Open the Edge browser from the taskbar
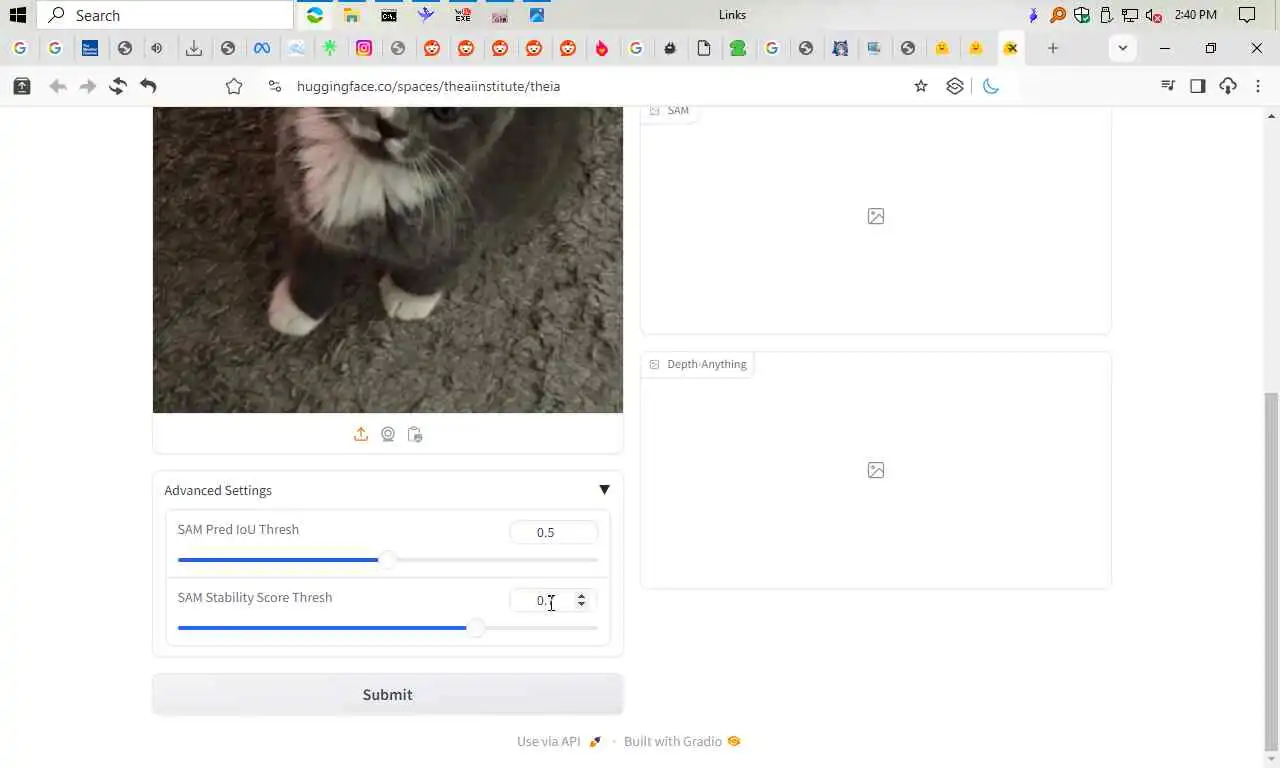1280x768 pixels. click(x=315, y=15)
